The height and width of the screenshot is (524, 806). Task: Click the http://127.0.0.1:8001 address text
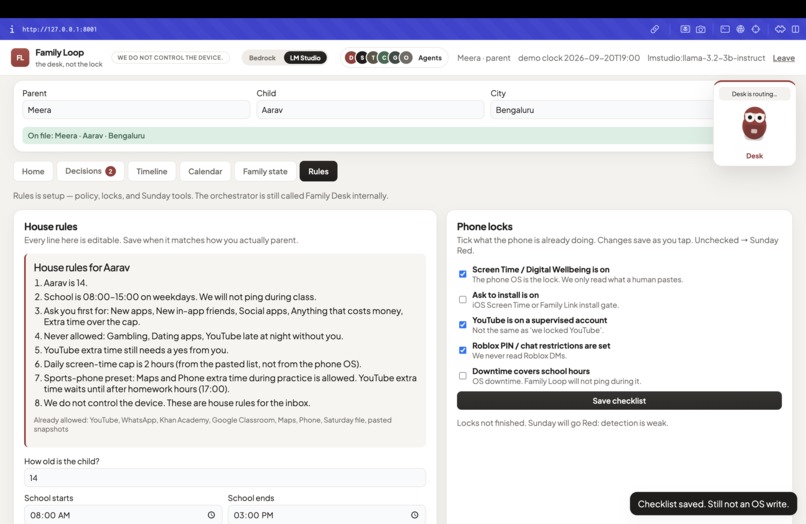click(x=59, y=29)
